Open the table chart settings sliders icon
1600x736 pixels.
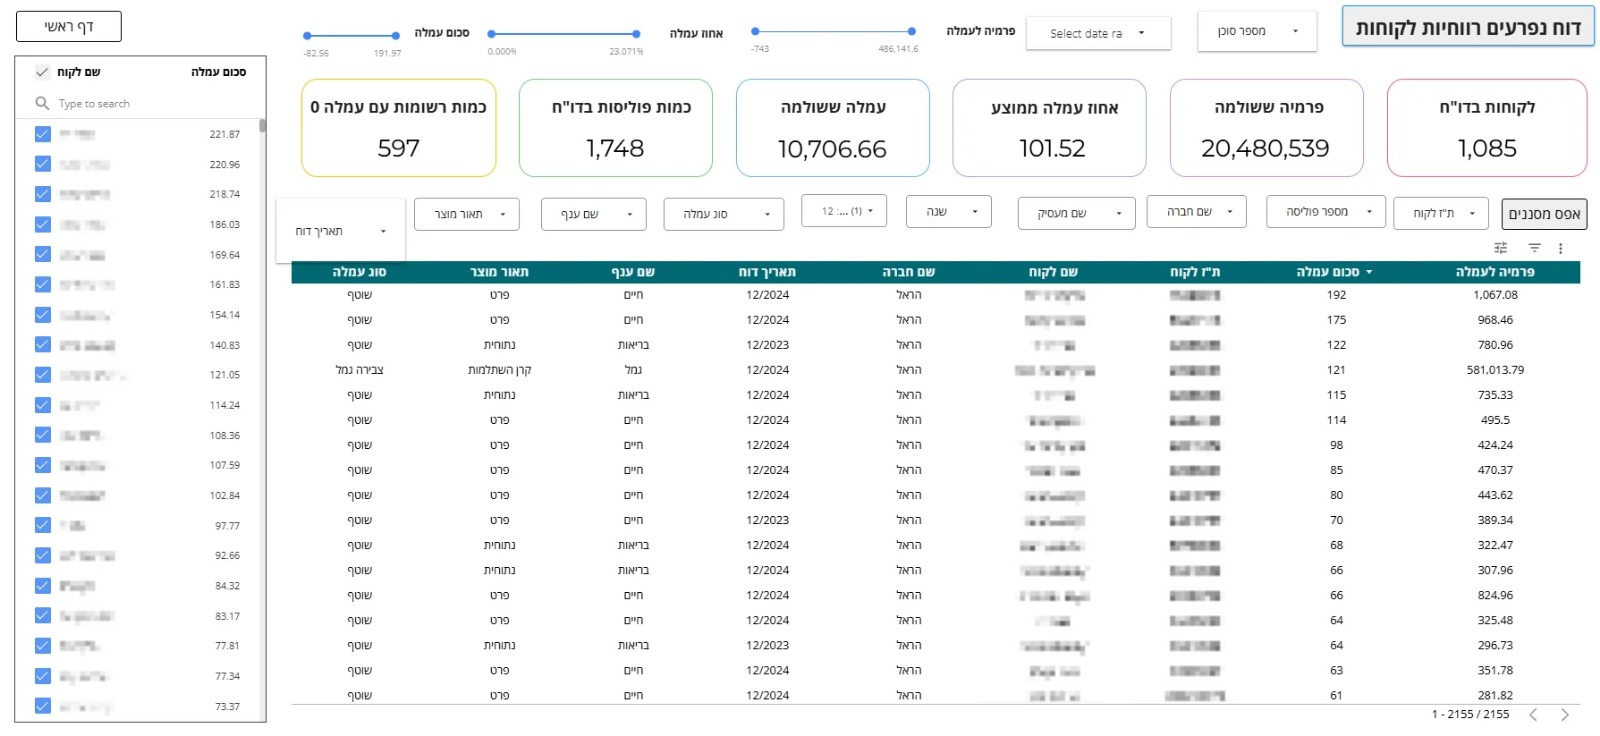(1500, 248)
